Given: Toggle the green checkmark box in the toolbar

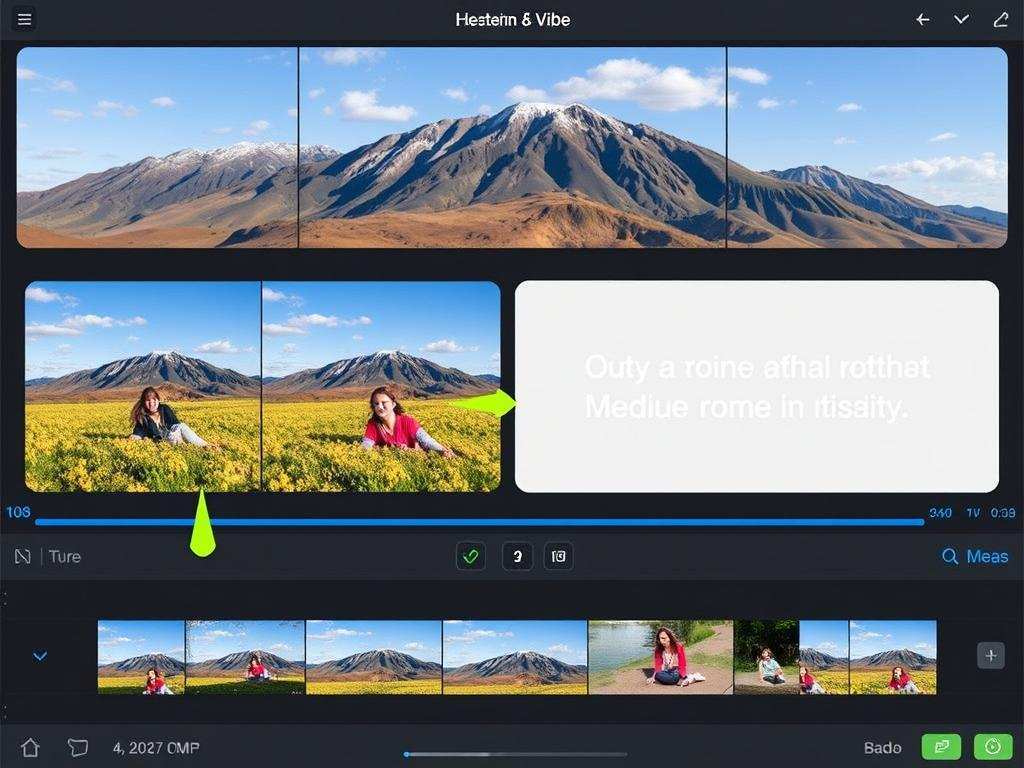Looking at the screenshot, I should pos(471,557).
